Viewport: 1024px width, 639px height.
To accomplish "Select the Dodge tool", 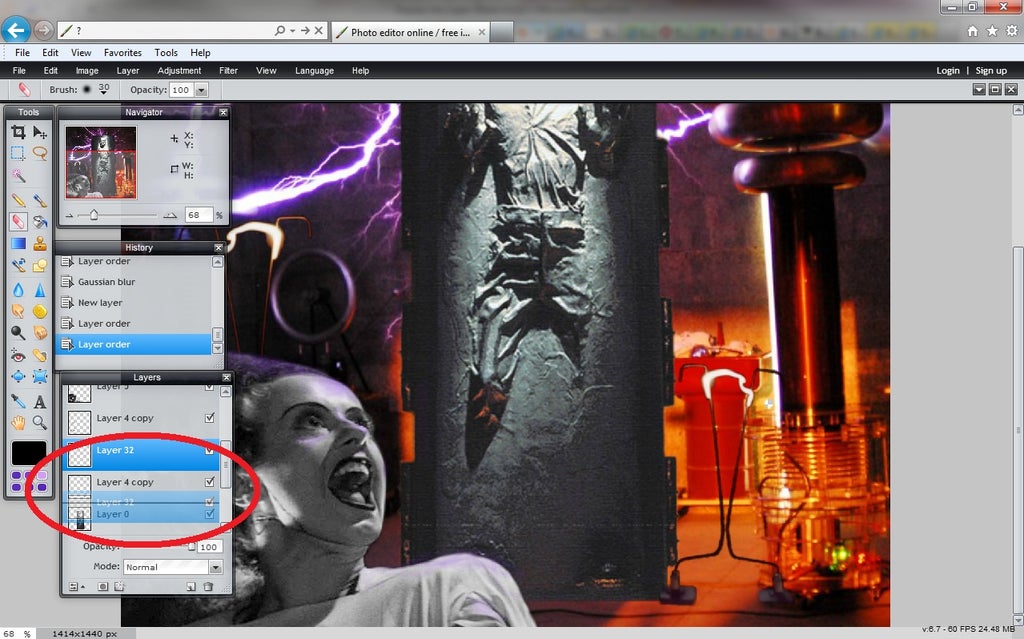I will [18, 333].
